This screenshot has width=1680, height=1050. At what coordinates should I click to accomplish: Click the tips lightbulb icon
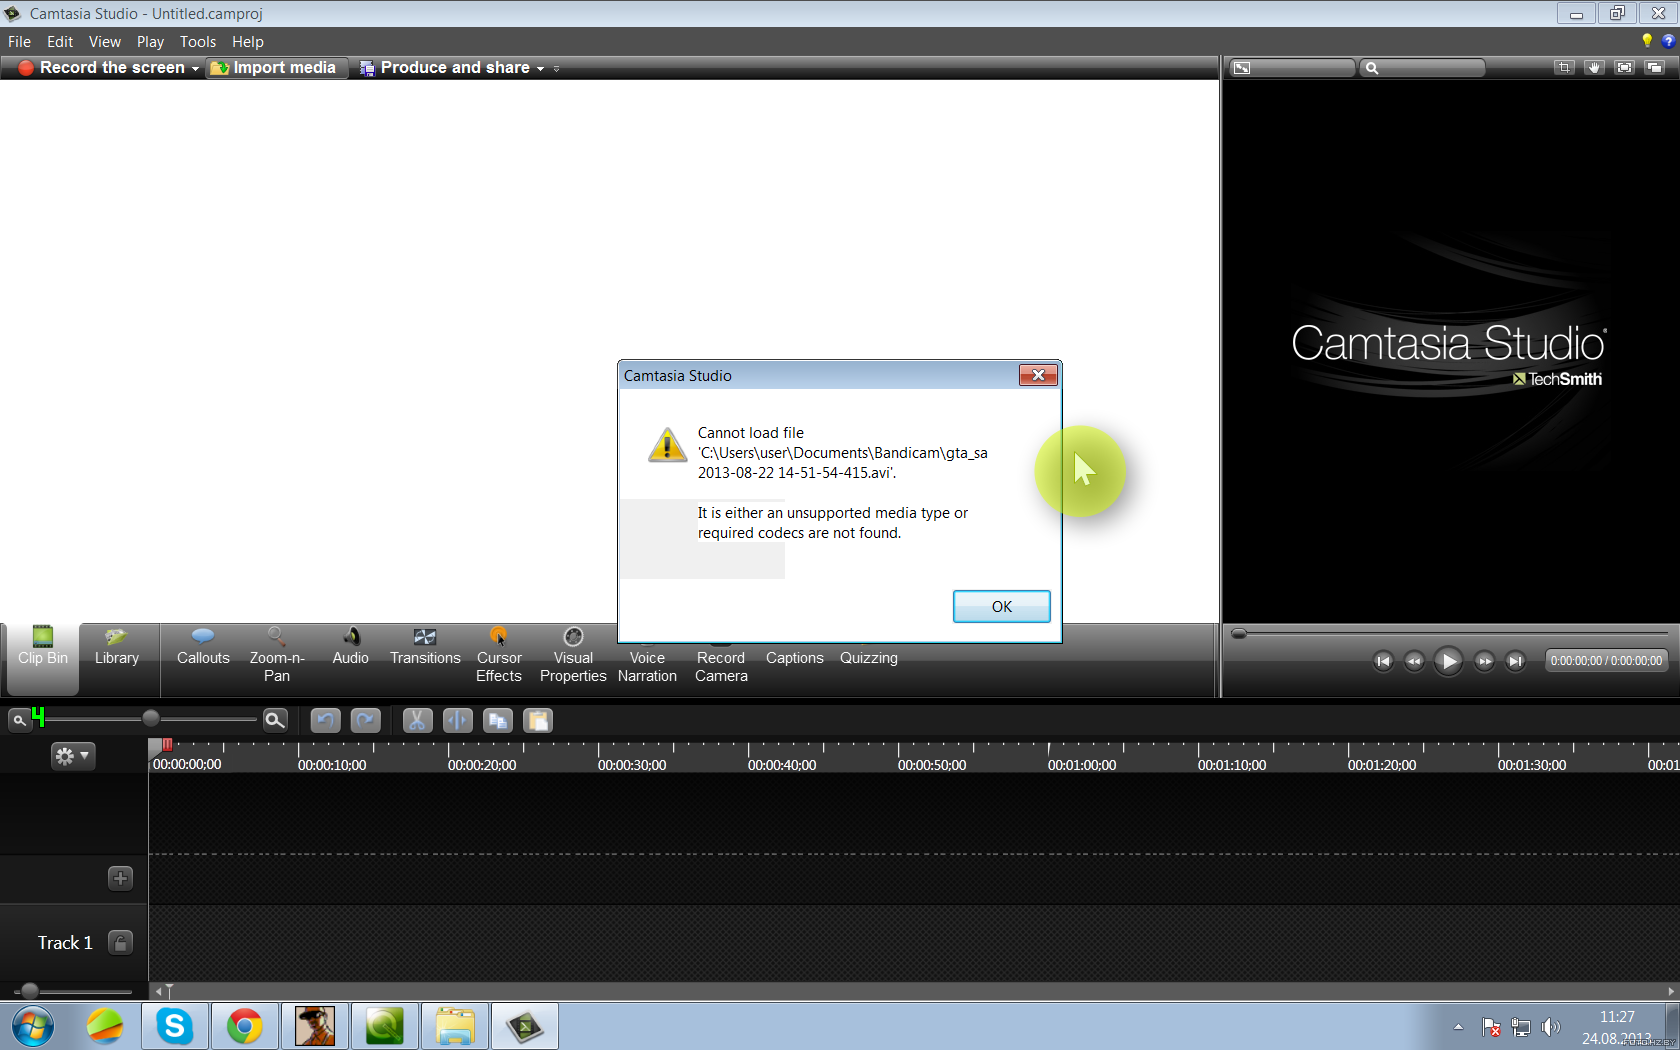(x=1647, y=41)
